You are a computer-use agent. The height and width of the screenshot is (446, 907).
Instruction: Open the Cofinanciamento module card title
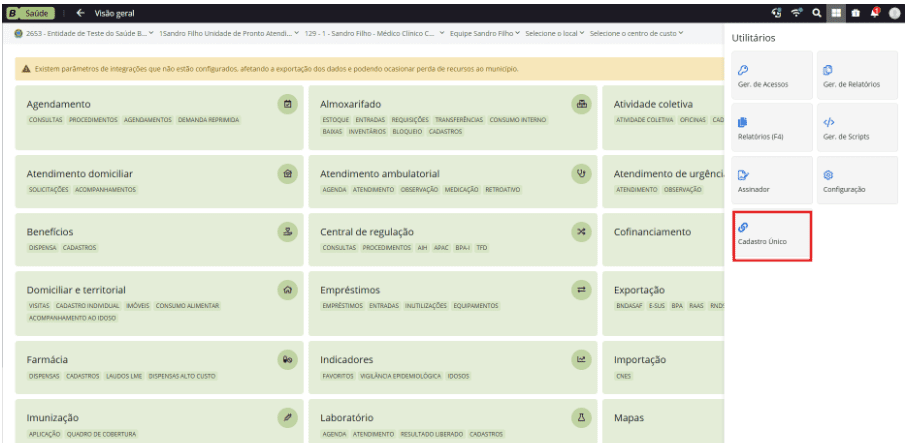click(652, 232)
